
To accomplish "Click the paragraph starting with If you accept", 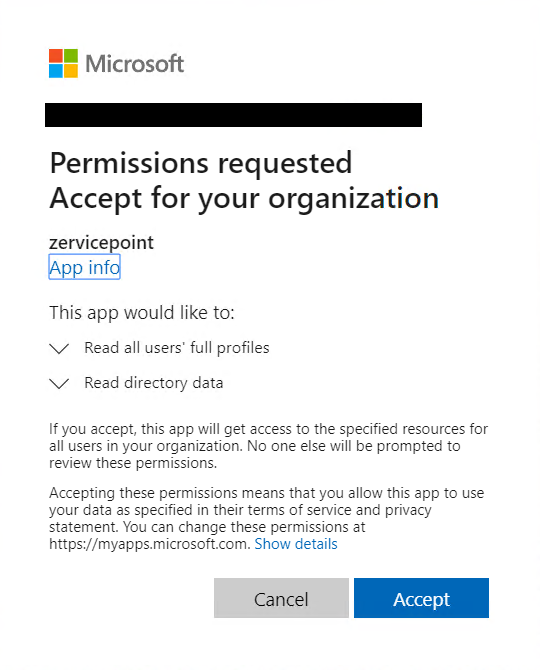I will tap(268, 446).
